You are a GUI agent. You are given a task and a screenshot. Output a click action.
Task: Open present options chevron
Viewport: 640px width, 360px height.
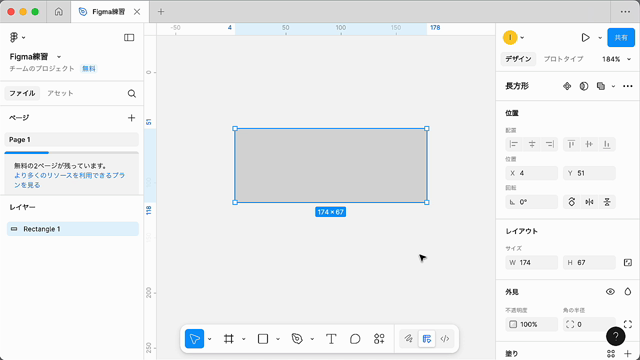point(600,38)
